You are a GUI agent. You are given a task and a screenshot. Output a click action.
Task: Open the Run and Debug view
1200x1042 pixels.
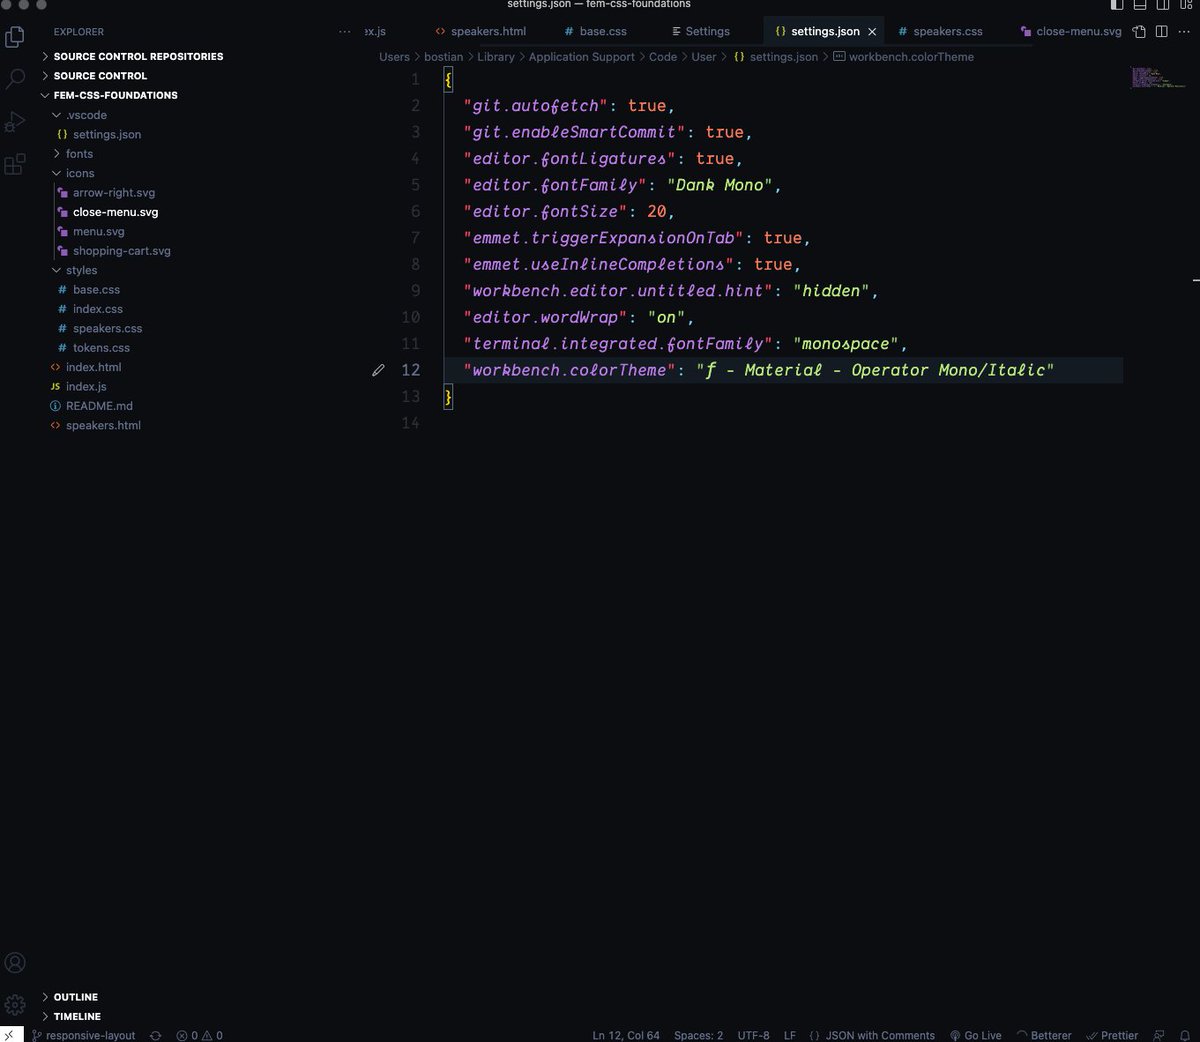14,122
